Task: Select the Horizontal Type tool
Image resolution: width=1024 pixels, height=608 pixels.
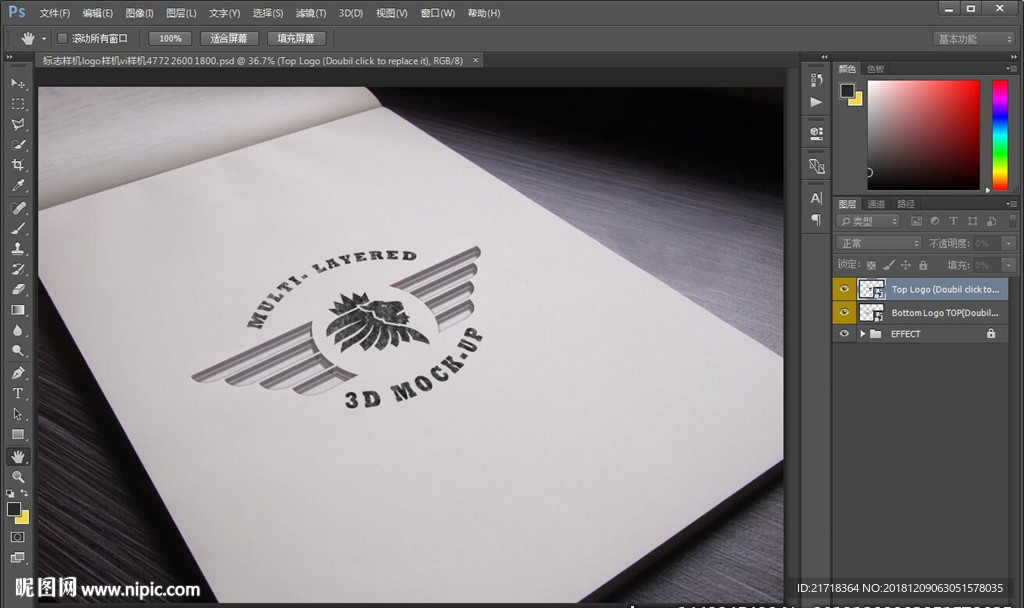Action: pos(18,393)
